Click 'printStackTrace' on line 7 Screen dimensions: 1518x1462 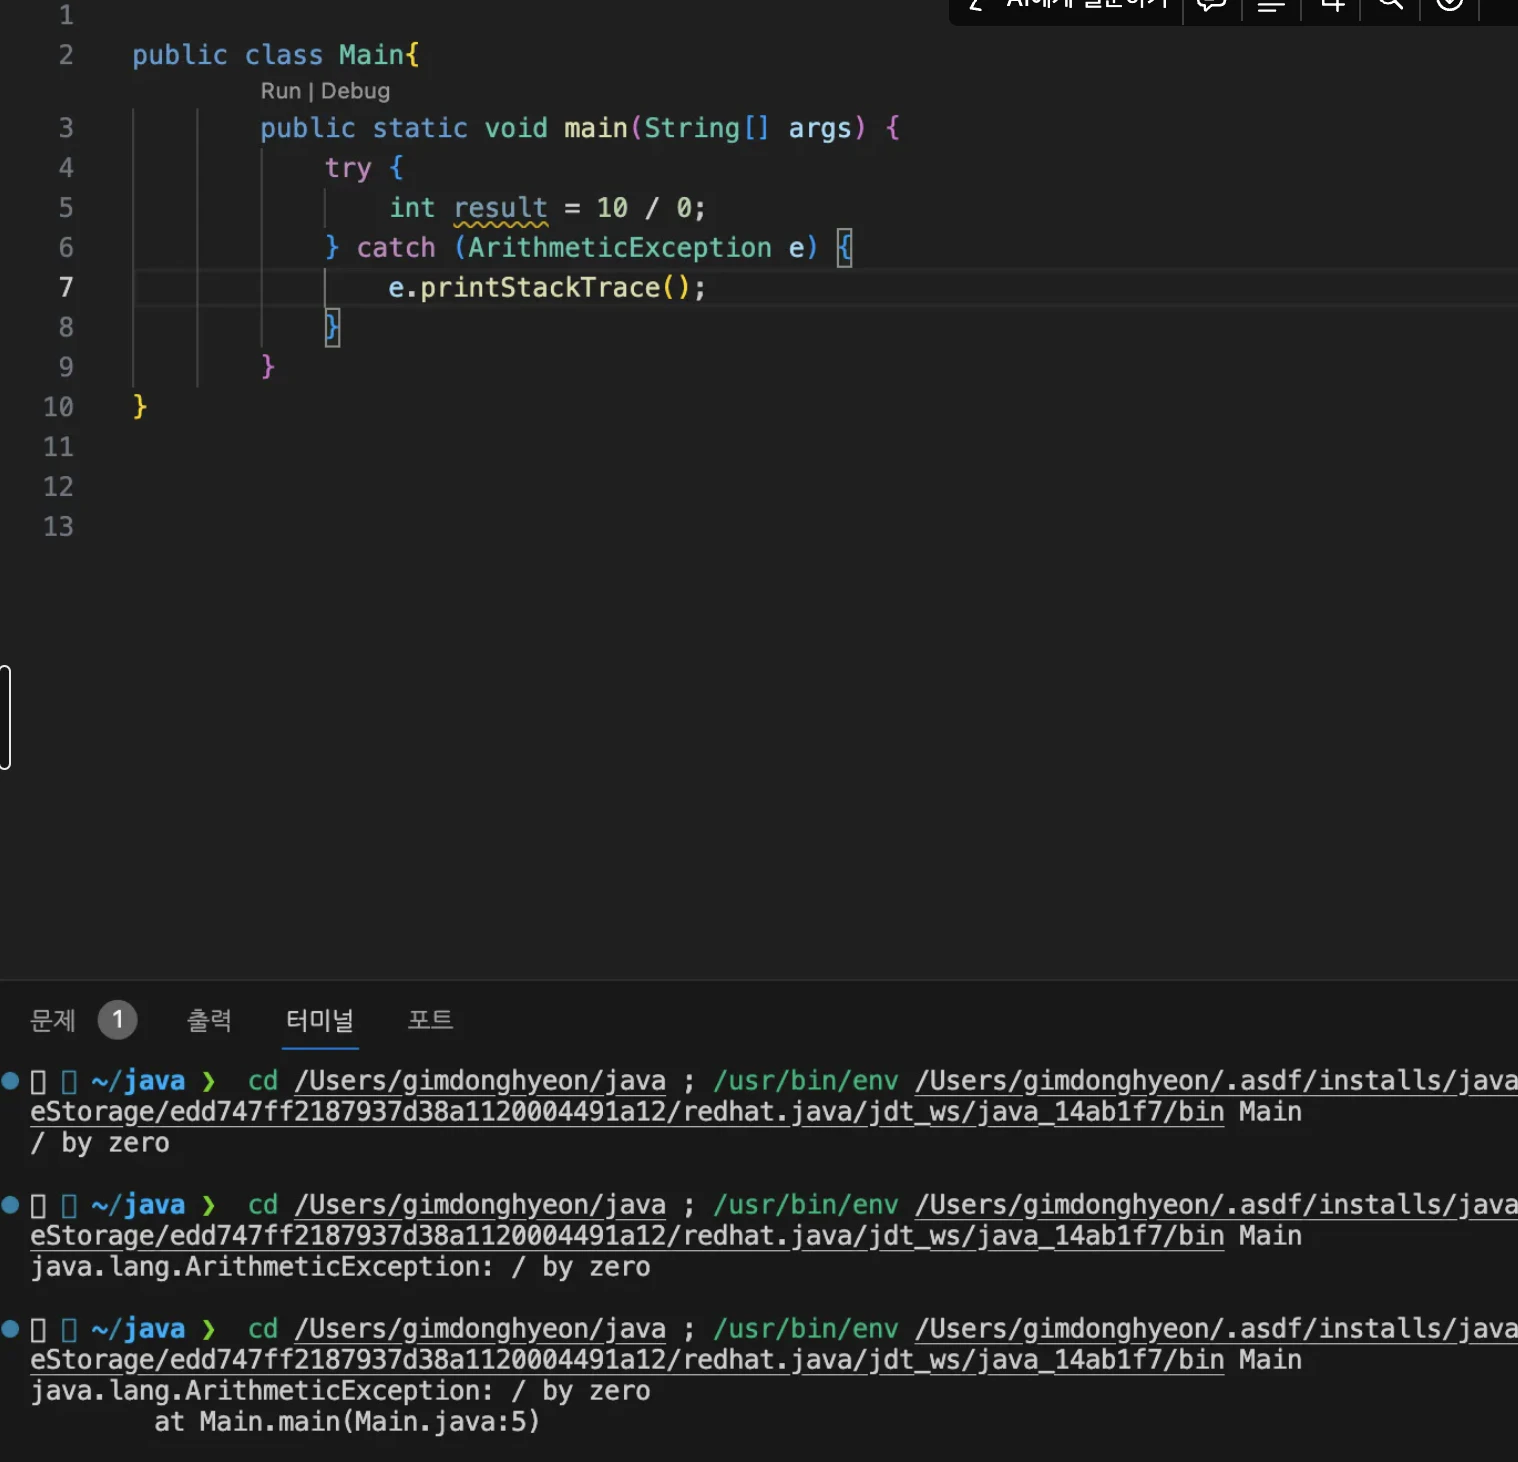(540, 288)
